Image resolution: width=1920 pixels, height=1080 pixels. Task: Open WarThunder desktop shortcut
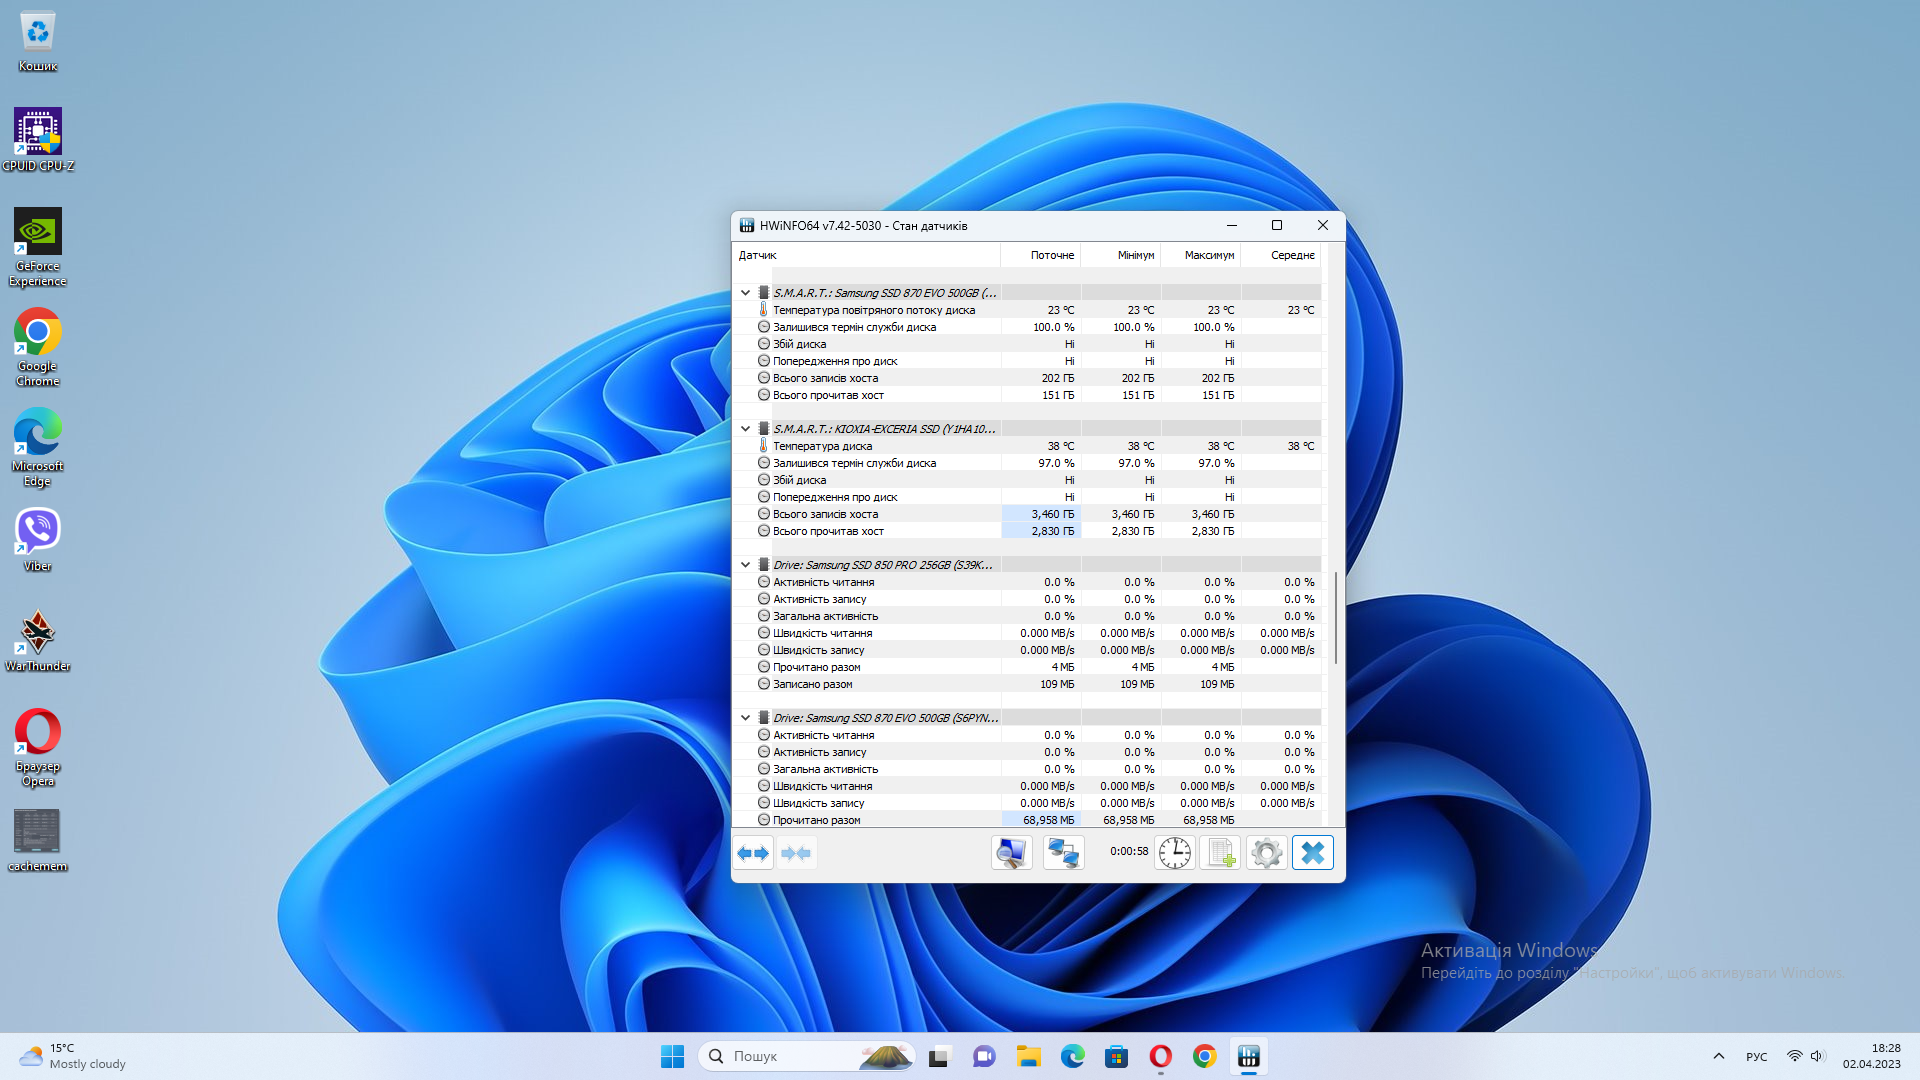coord(38,640)
